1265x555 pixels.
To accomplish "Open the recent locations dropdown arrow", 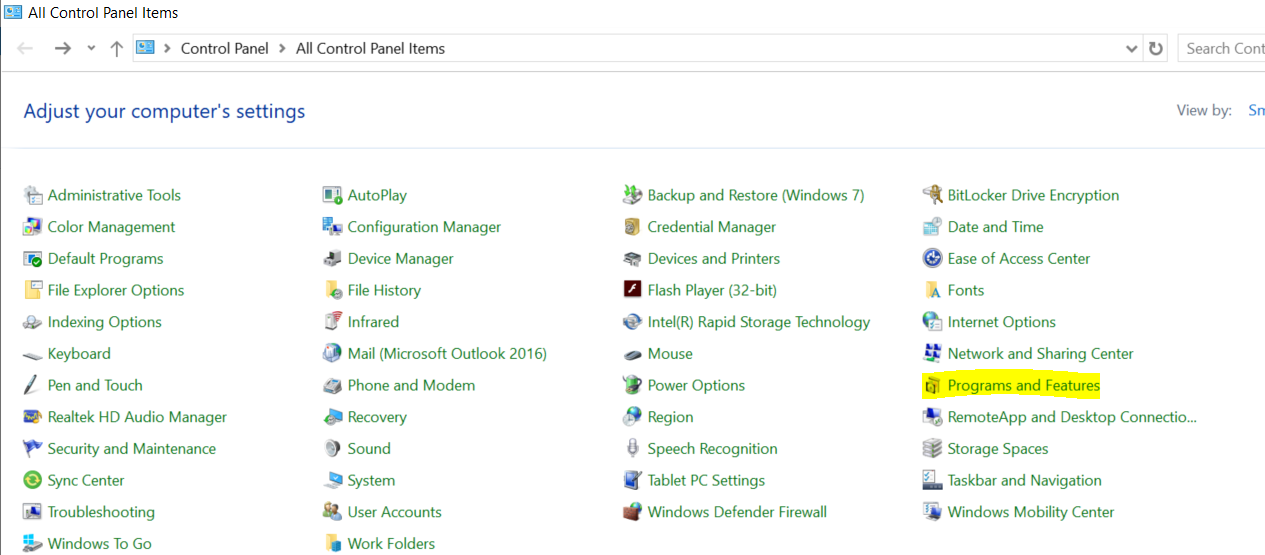I will (91, 48).
